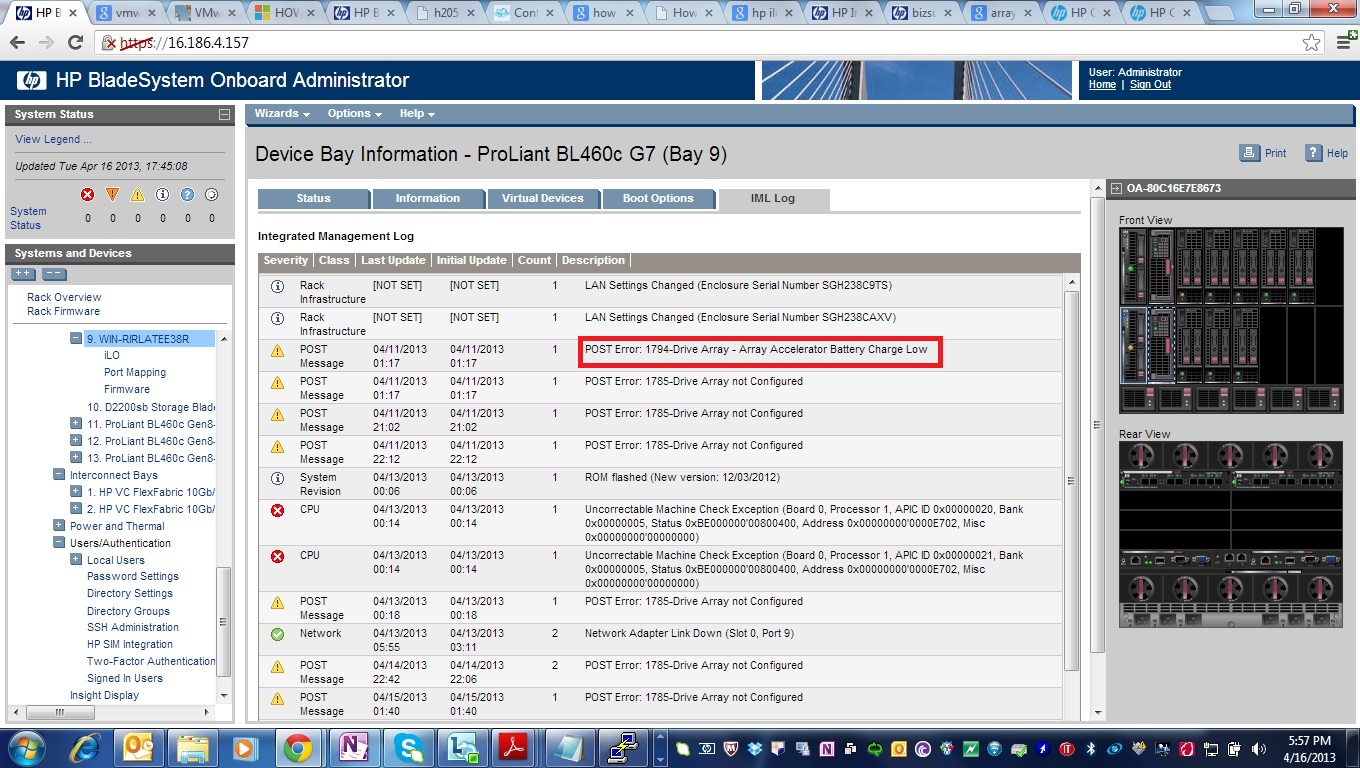This screenshot has width=1360, height=768.
Task: Open PuTTY from the taskbar
Action: click(624, 747)
